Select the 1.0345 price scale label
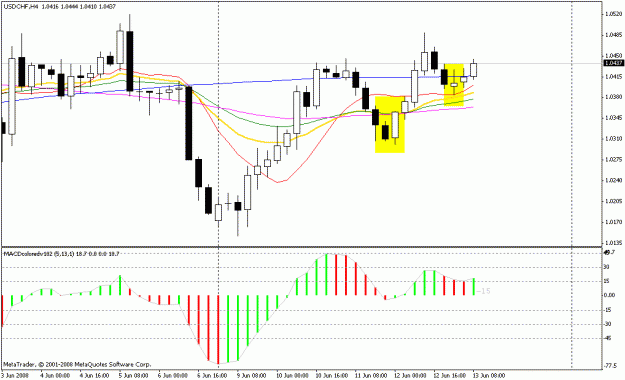This screenshot has width=625, height=380. tap(613, 118)
